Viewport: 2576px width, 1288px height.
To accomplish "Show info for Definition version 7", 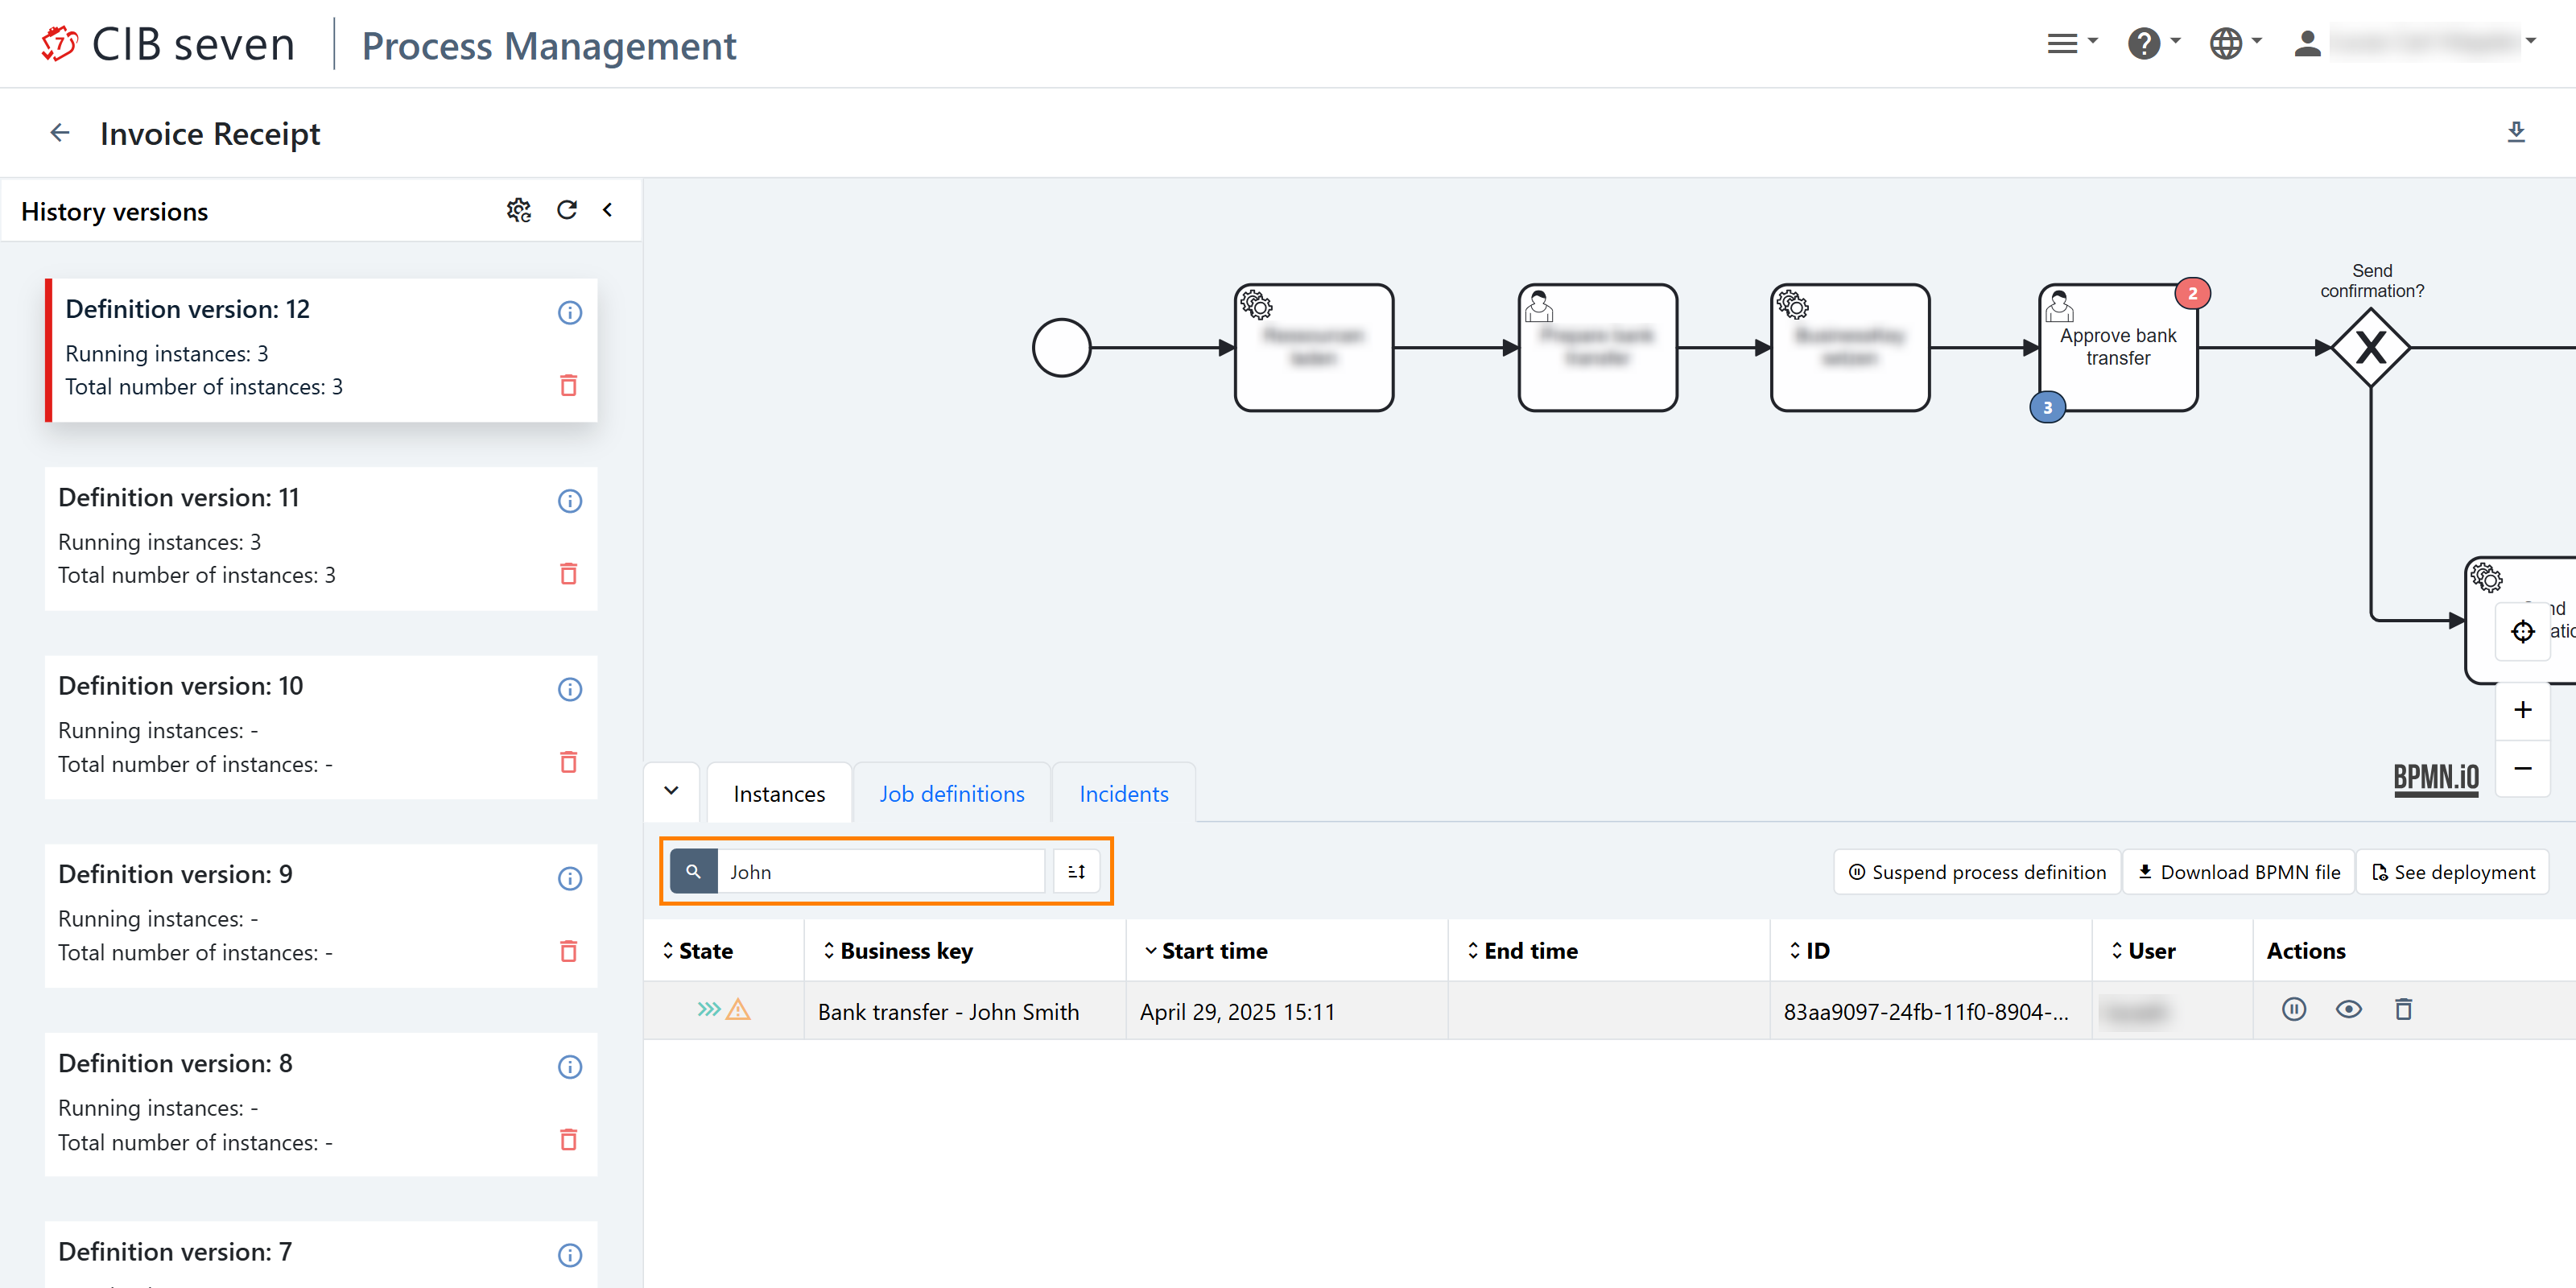I will (x=570, y=1255).
